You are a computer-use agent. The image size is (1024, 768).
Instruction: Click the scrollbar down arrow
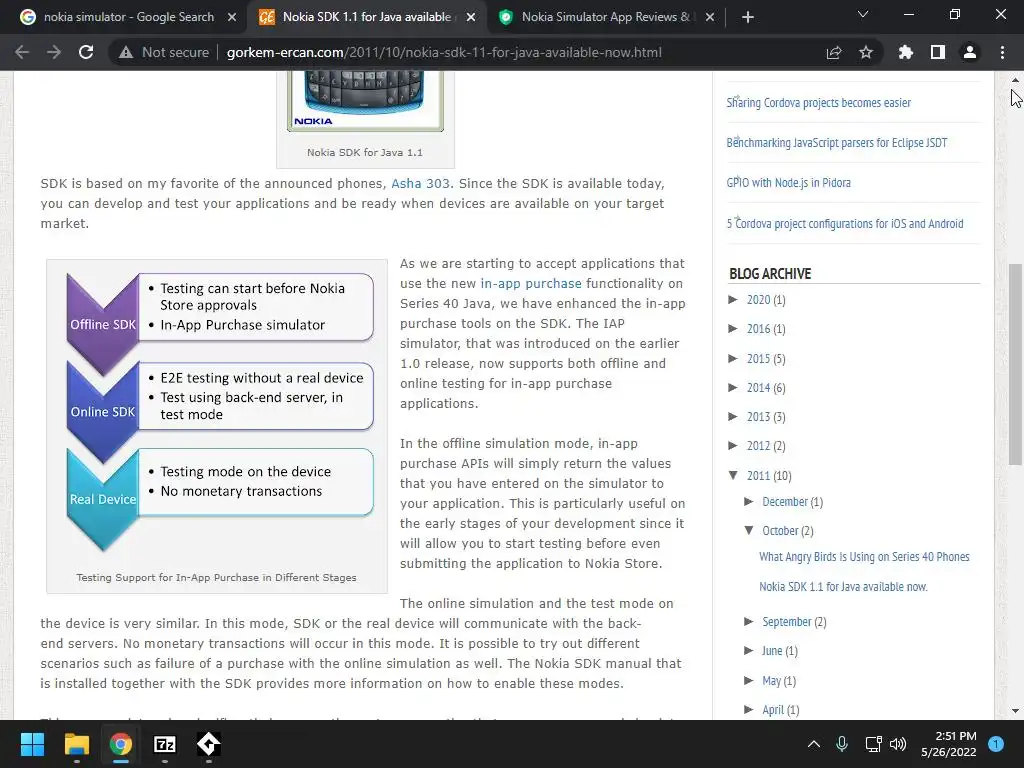click(x=1015, y=711)
